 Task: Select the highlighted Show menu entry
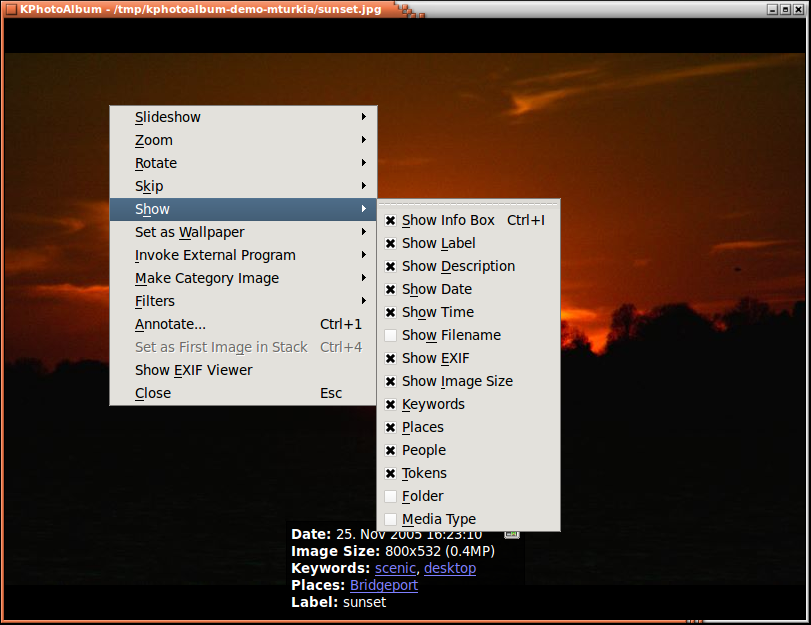pos(243,210)
